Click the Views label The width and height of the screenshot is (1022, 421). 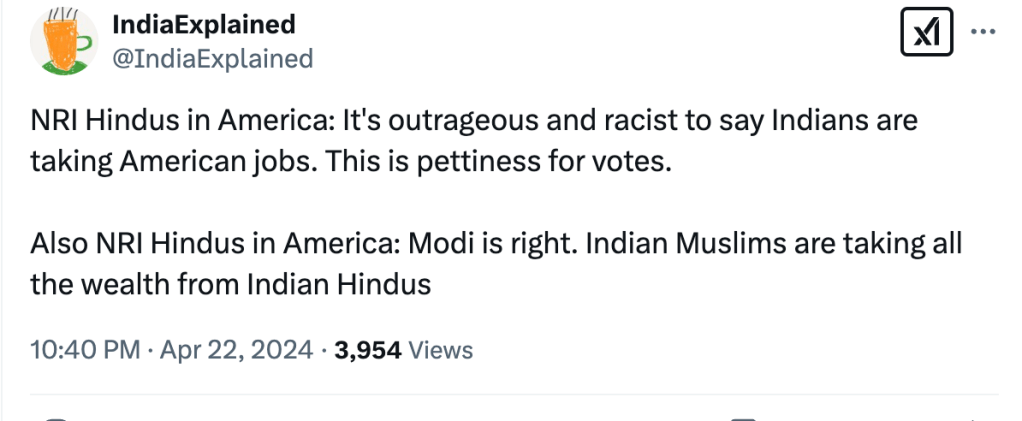441,350
